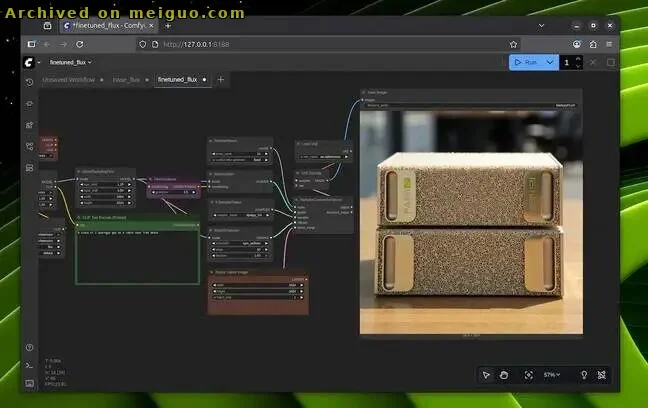Switch to the Unsaved Workflow tab

click(69, 79)
